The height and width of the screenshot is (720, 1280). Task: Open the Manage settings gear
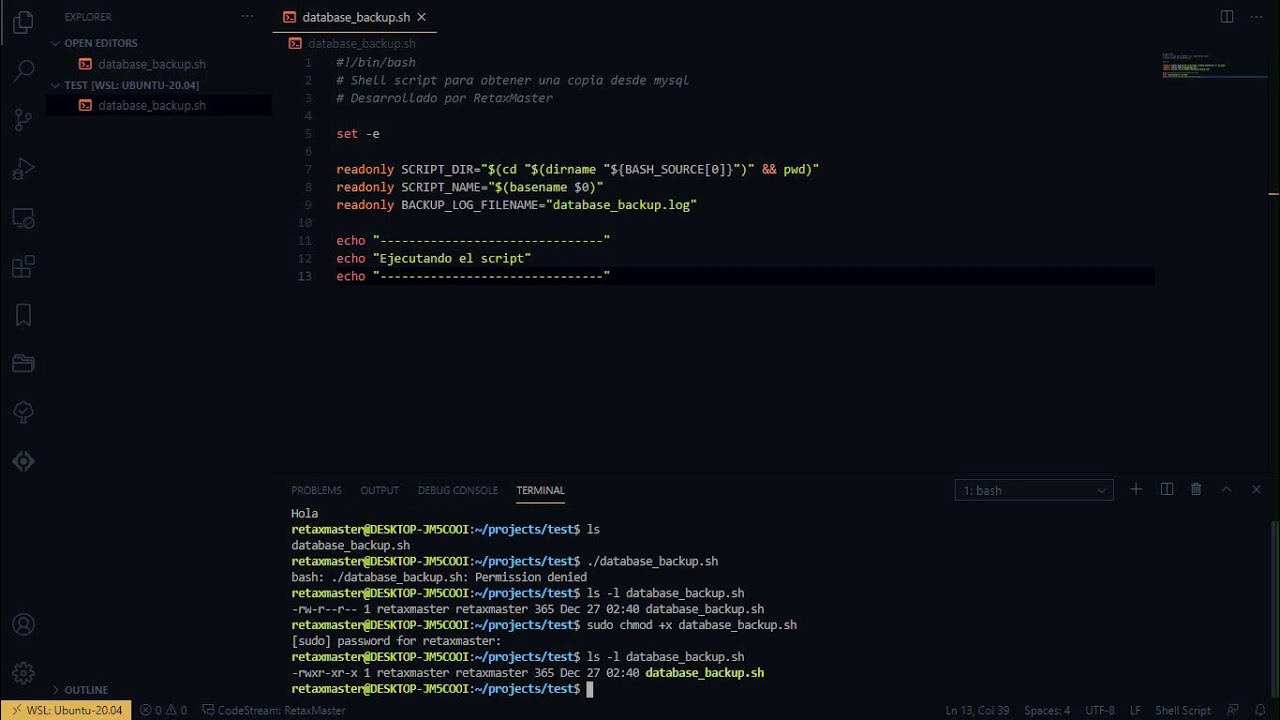(x=24, y=673)
